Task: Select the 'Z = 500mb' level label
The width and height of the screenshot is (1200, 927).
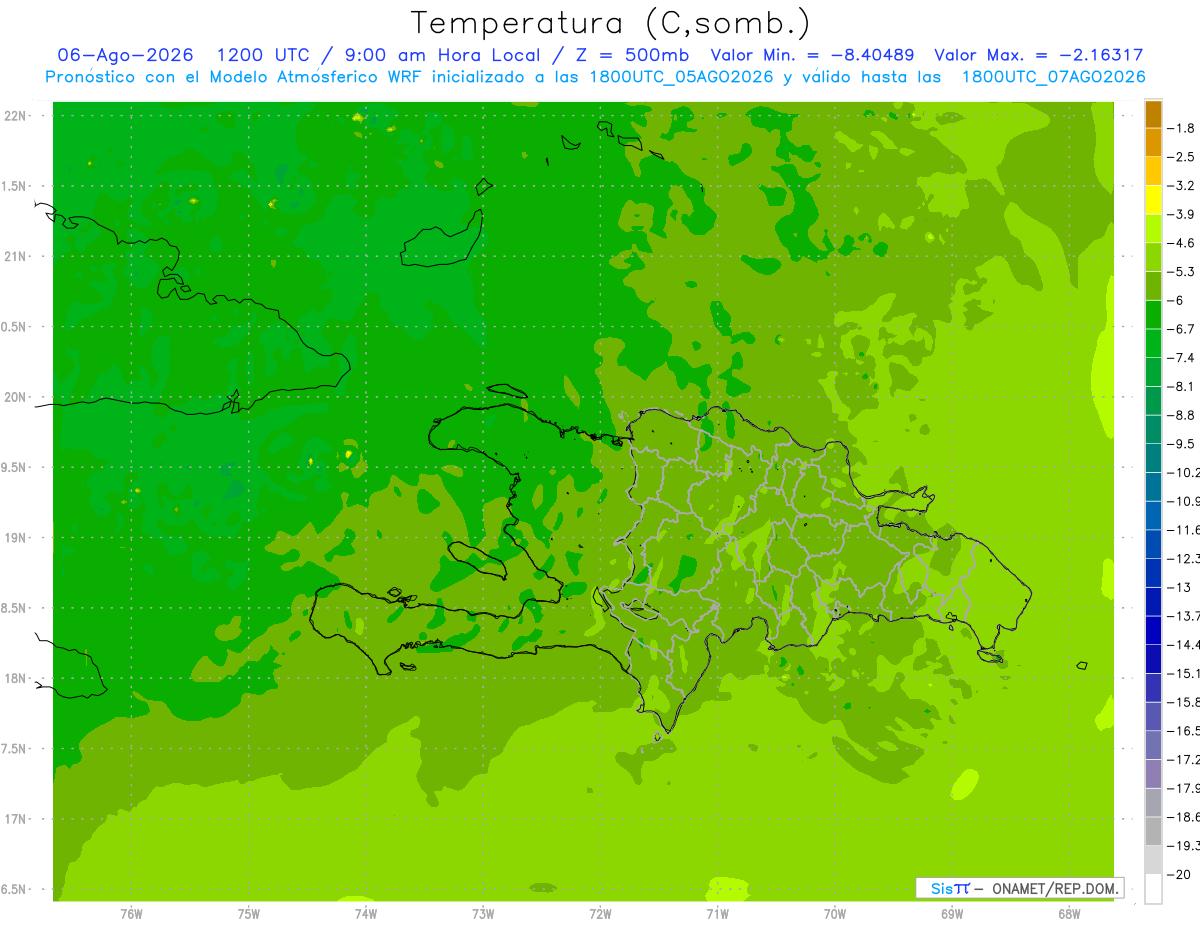Action: [x=632, y=55]
